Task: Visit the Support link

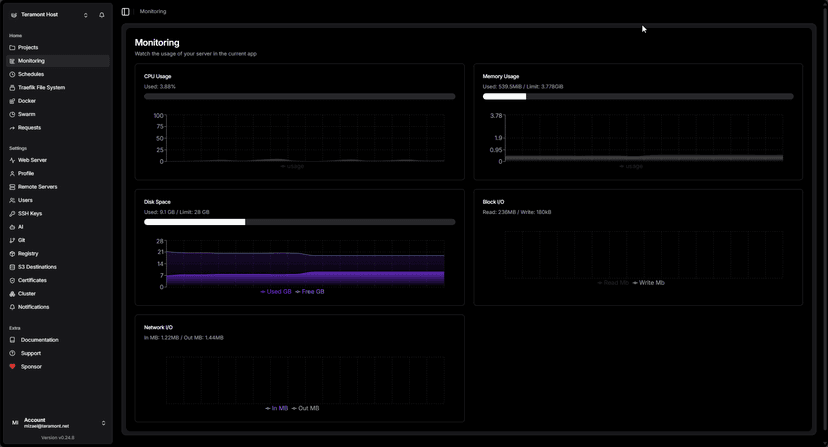Action: (x=31, y=353)
